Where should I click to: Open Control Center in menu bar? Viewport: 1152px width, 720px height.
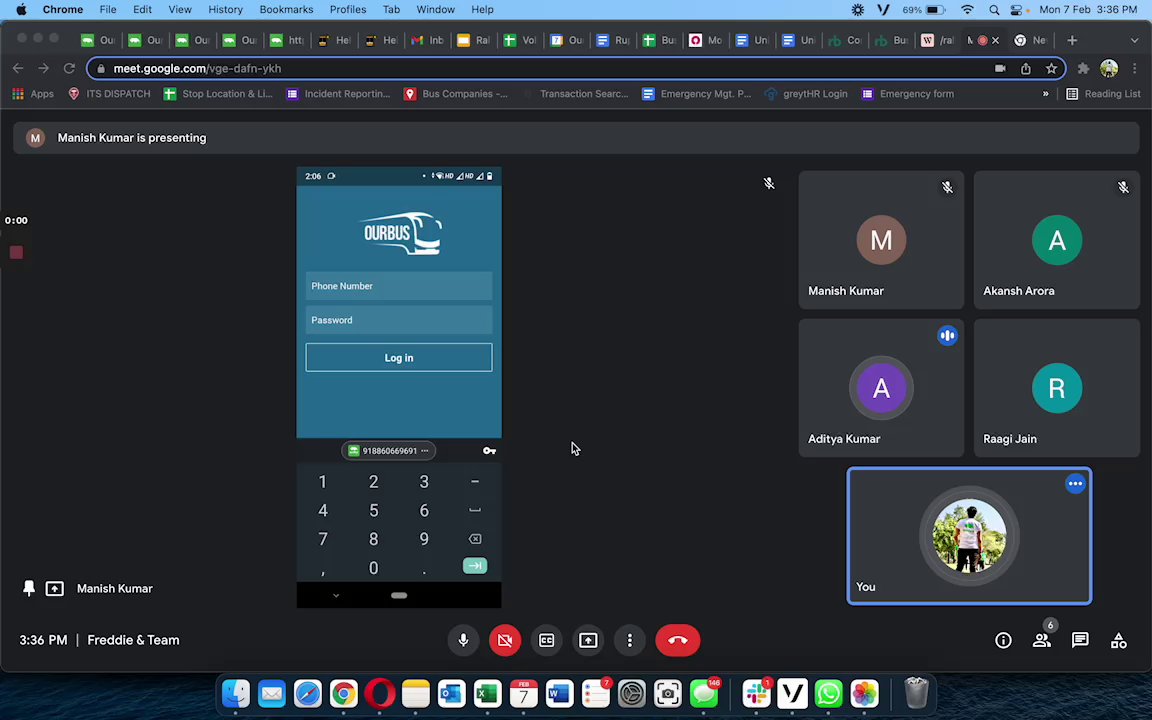[x=1016, y=10]
